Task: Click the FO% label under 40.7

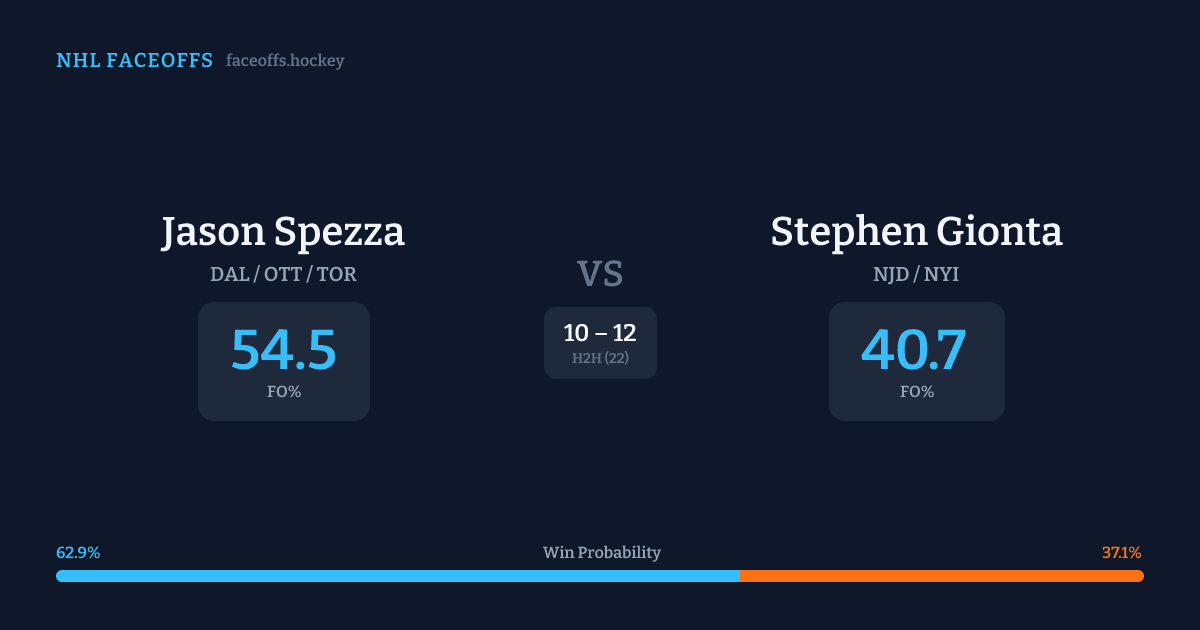Action: 916,392
